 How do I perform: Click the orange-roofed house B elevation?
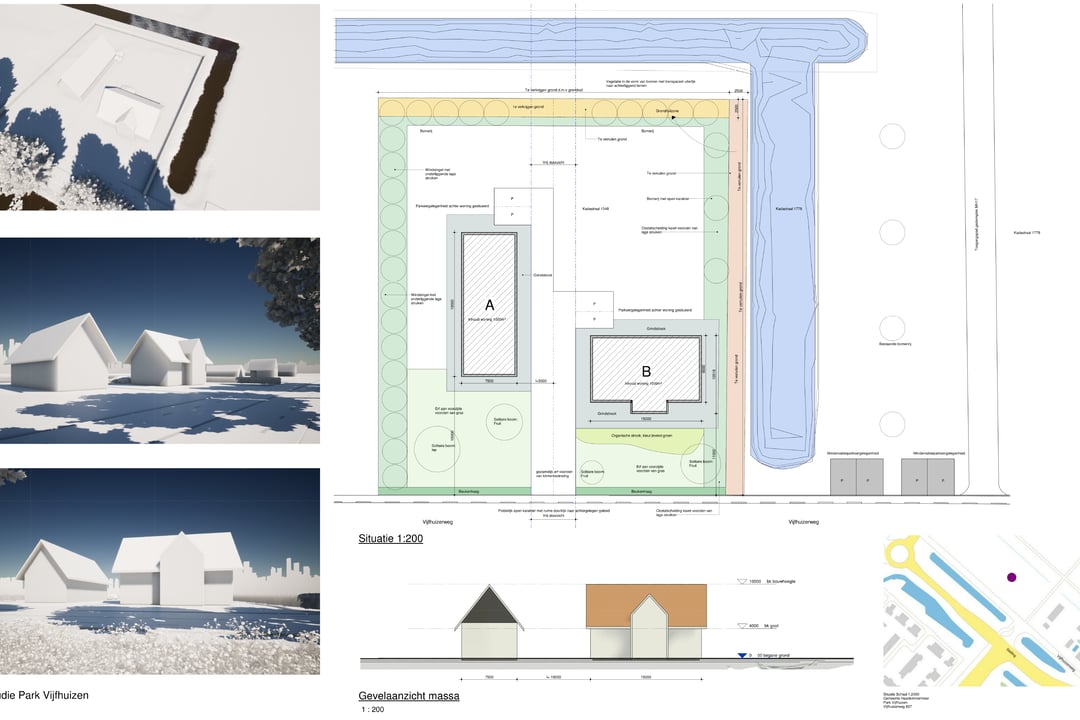(x=646, y=621)
